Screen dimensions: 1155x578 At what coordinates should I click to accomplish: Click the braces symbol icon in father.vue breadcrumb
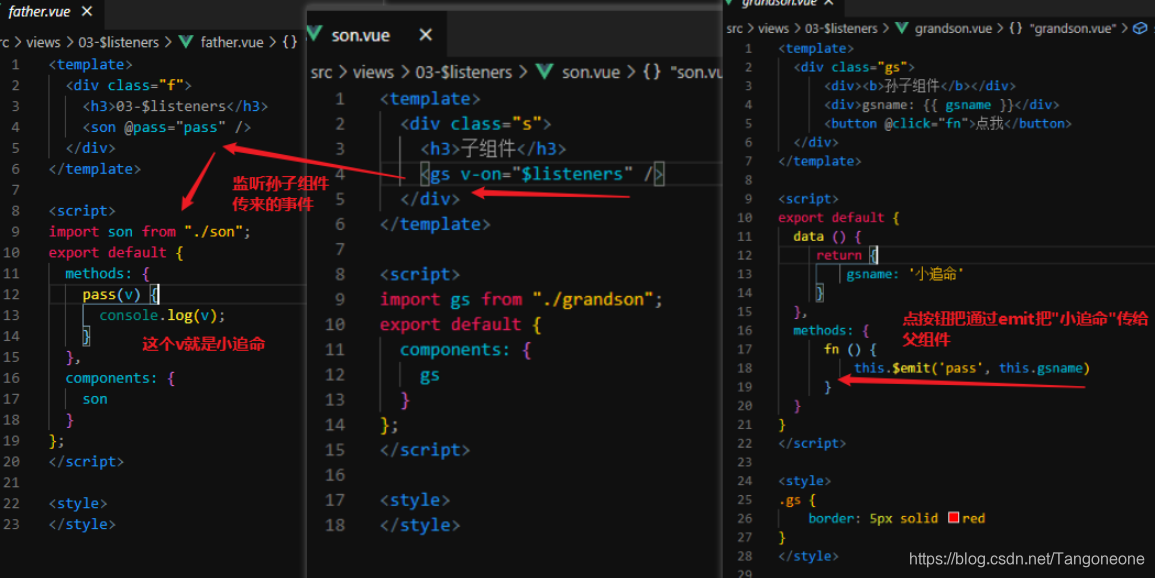point(289,42)
